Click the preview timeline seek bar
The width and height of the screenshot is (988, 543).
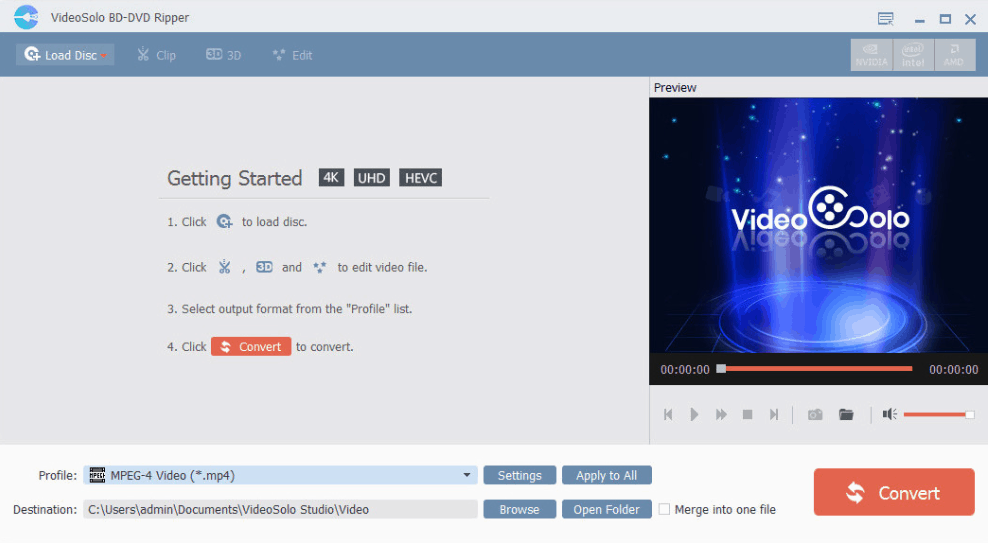pyautogui.click(x=814, y=369)
